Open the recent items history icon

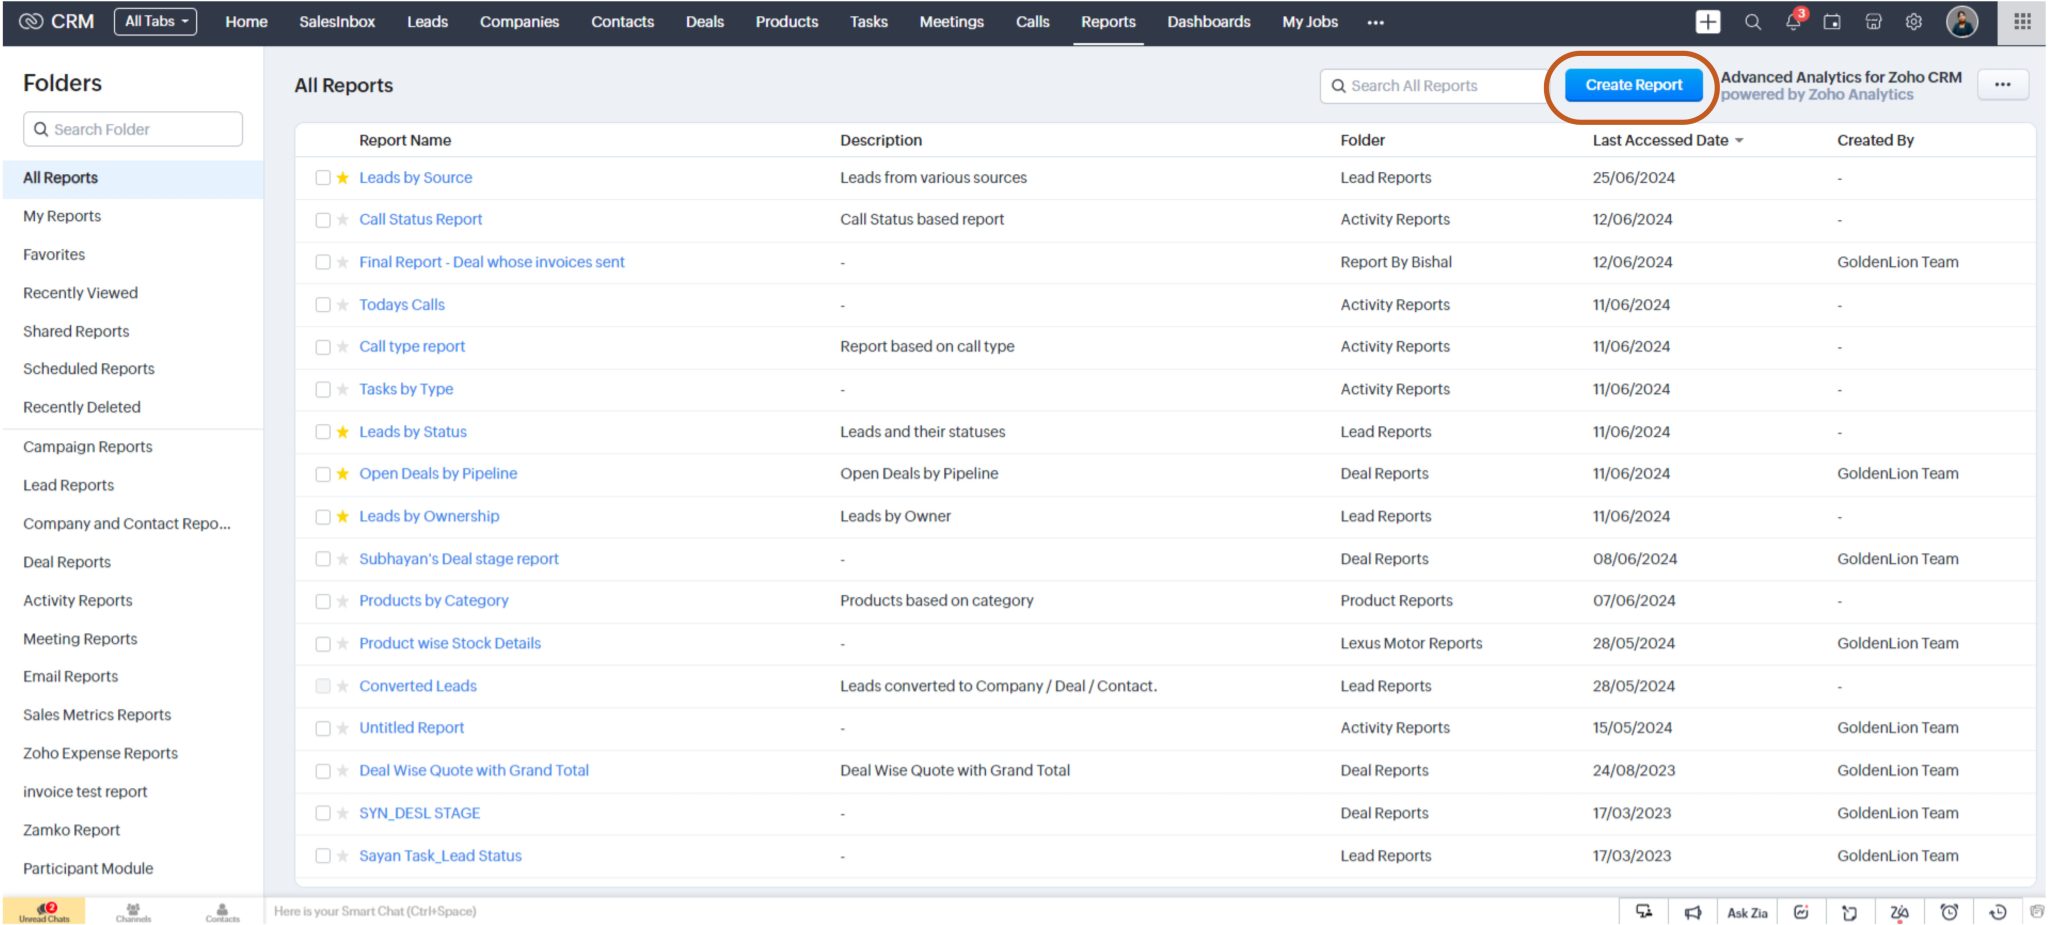(1999, 912)
